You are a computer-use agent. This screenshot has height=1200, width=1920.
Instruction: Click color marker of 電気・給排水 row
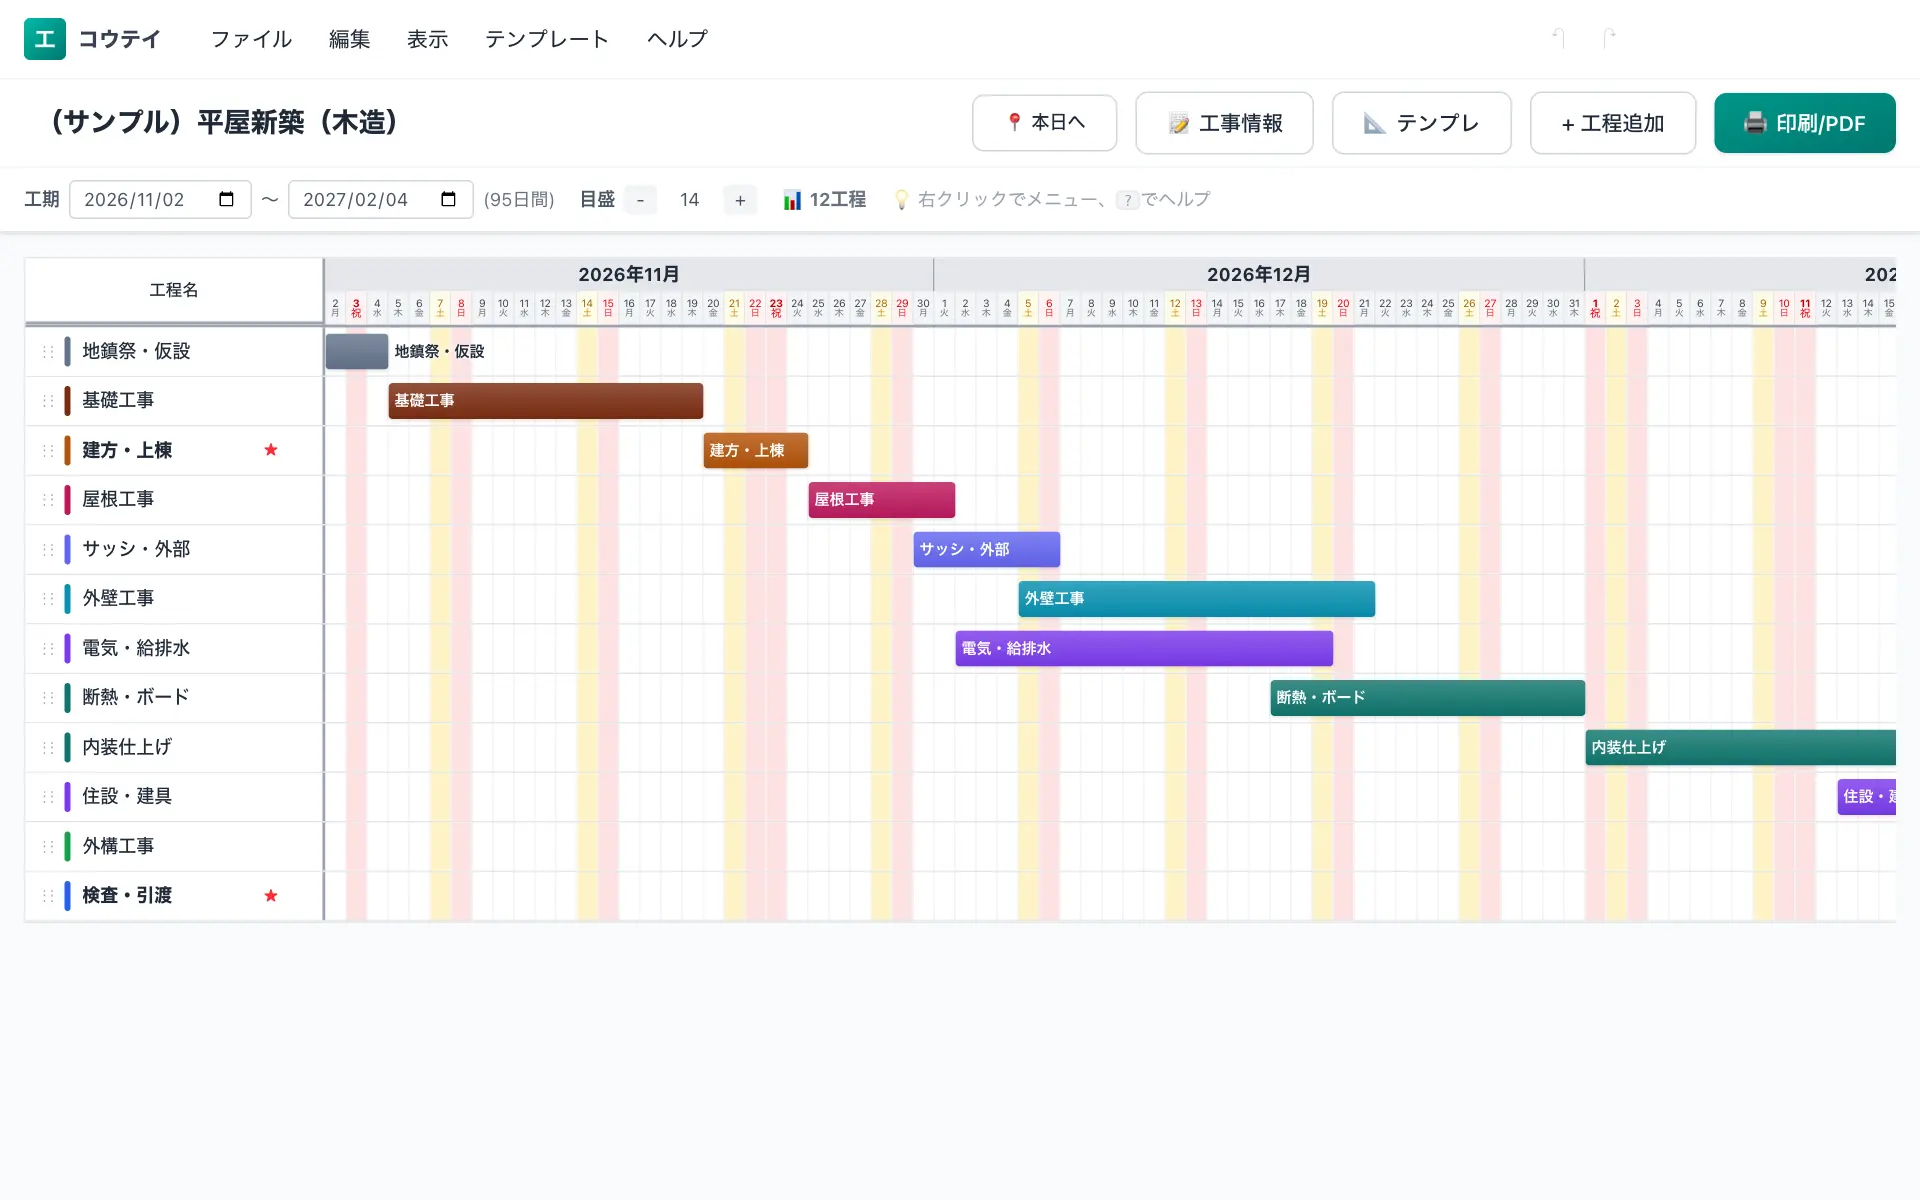pos(67,648)
